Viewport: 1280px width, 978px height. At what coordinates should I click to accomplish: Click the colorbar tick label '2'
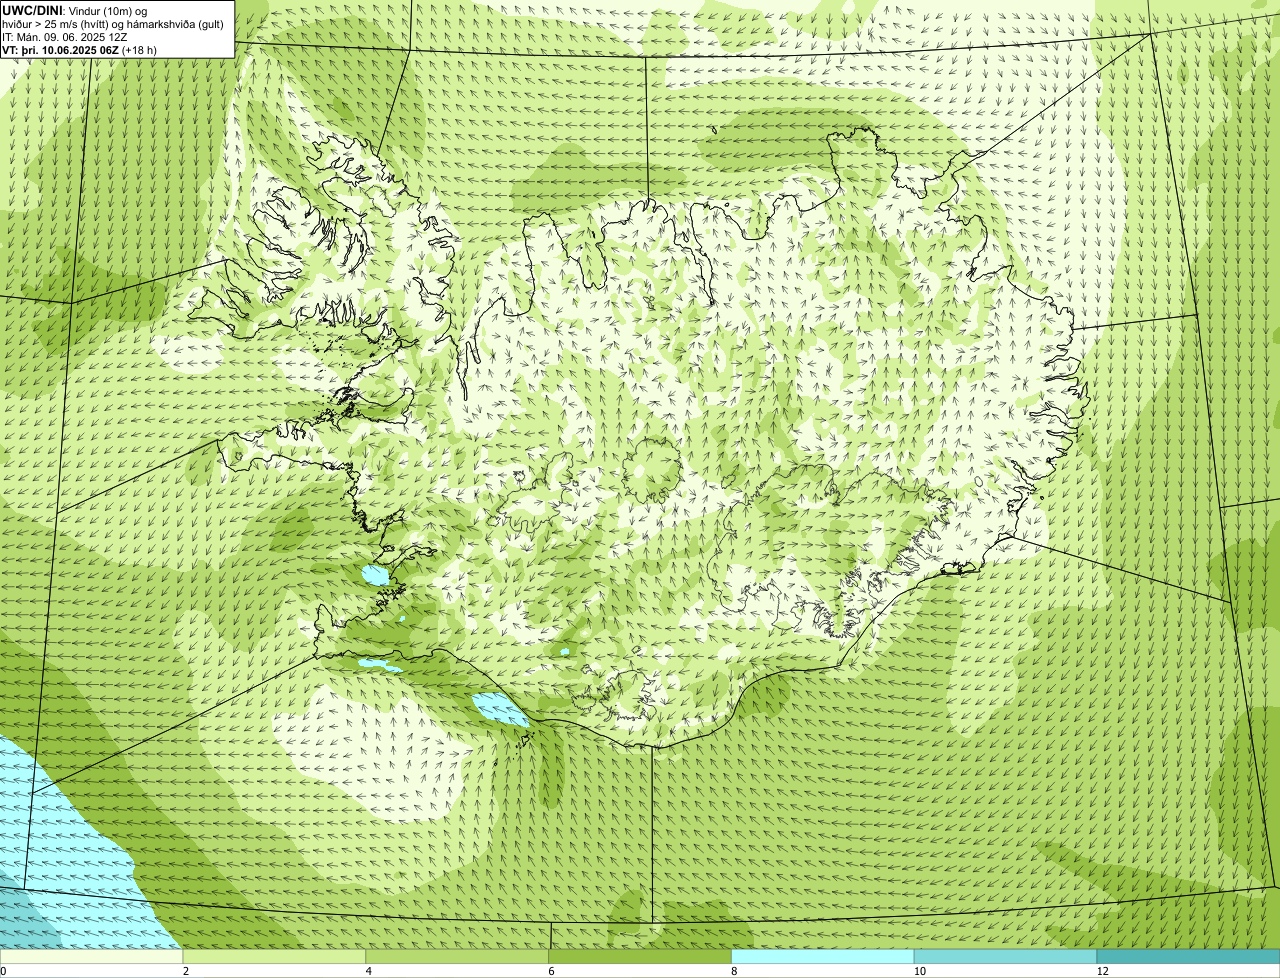tap(185, 971)
